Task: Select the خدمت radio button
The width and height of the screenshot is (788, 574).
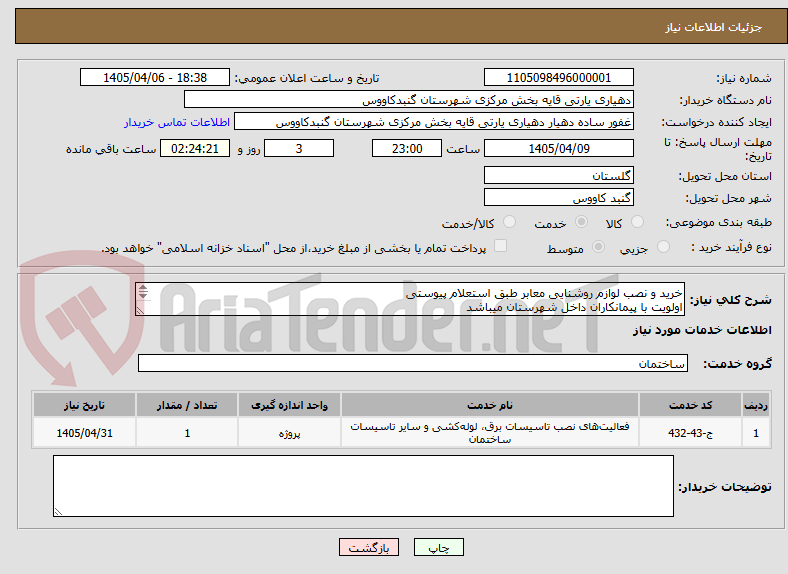Action: point(581,222)
